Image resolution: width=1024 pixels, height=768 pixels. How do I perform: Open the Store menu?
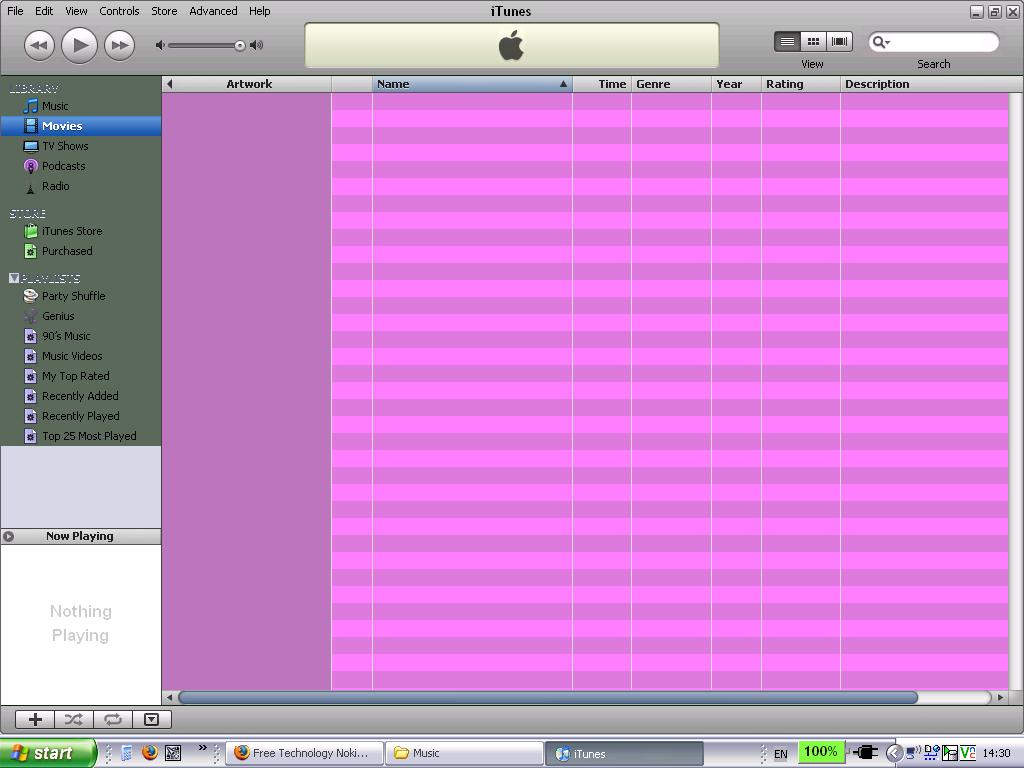coord(164,11)
